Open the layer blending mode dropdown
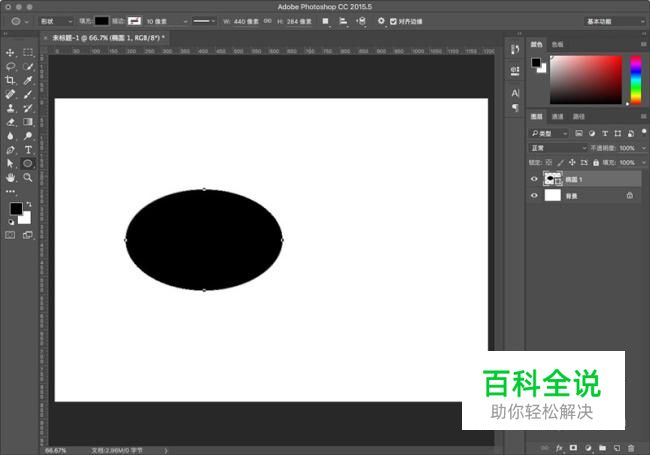This screenshot has height=455, width=650. [558, 148]
